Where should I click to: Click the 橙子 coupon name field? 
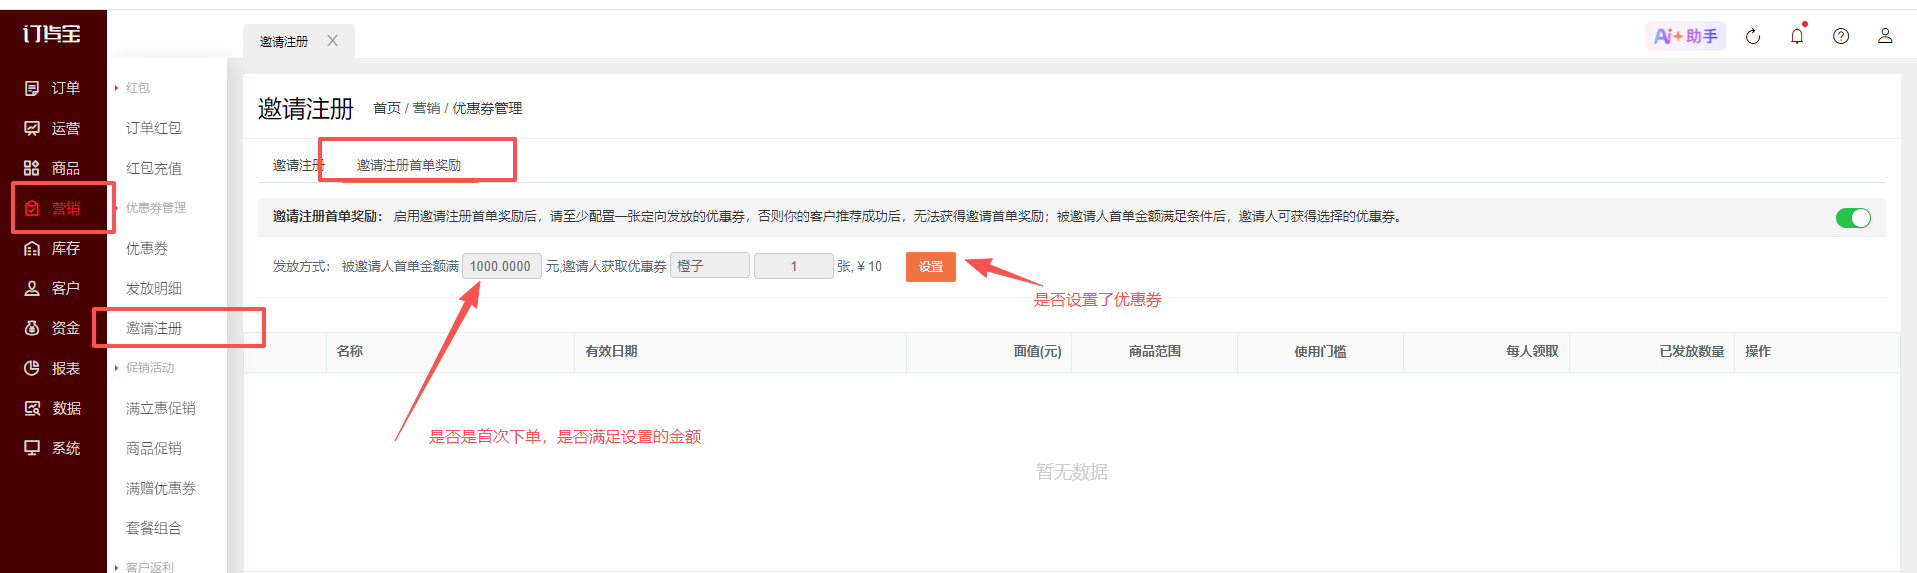pyautogui.click(x=710, y=266)
